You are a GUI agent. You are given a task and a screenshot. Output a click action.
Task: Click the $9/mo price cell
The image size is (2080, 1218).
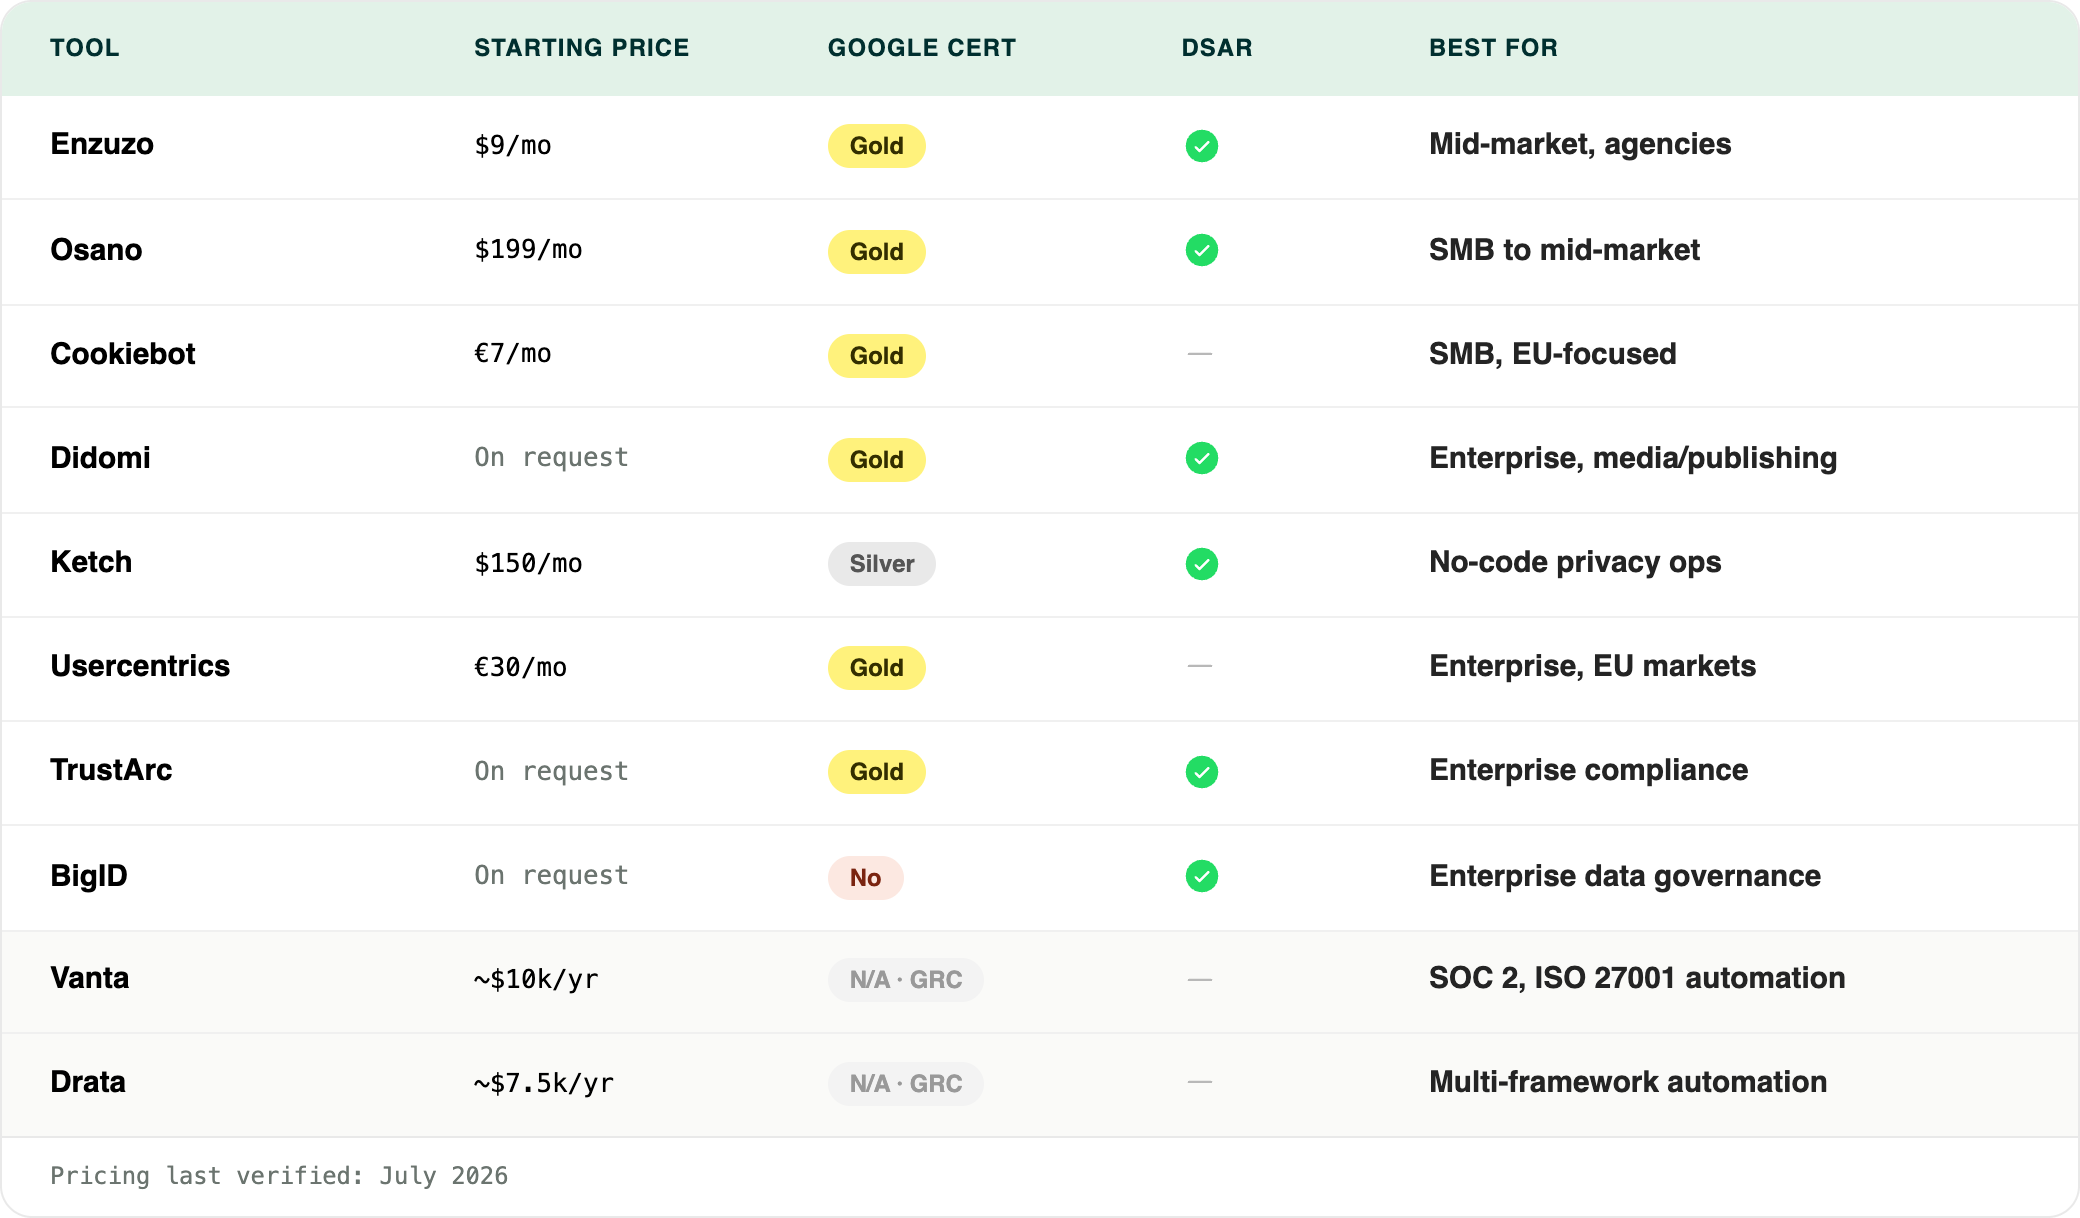tap(513, 146)
